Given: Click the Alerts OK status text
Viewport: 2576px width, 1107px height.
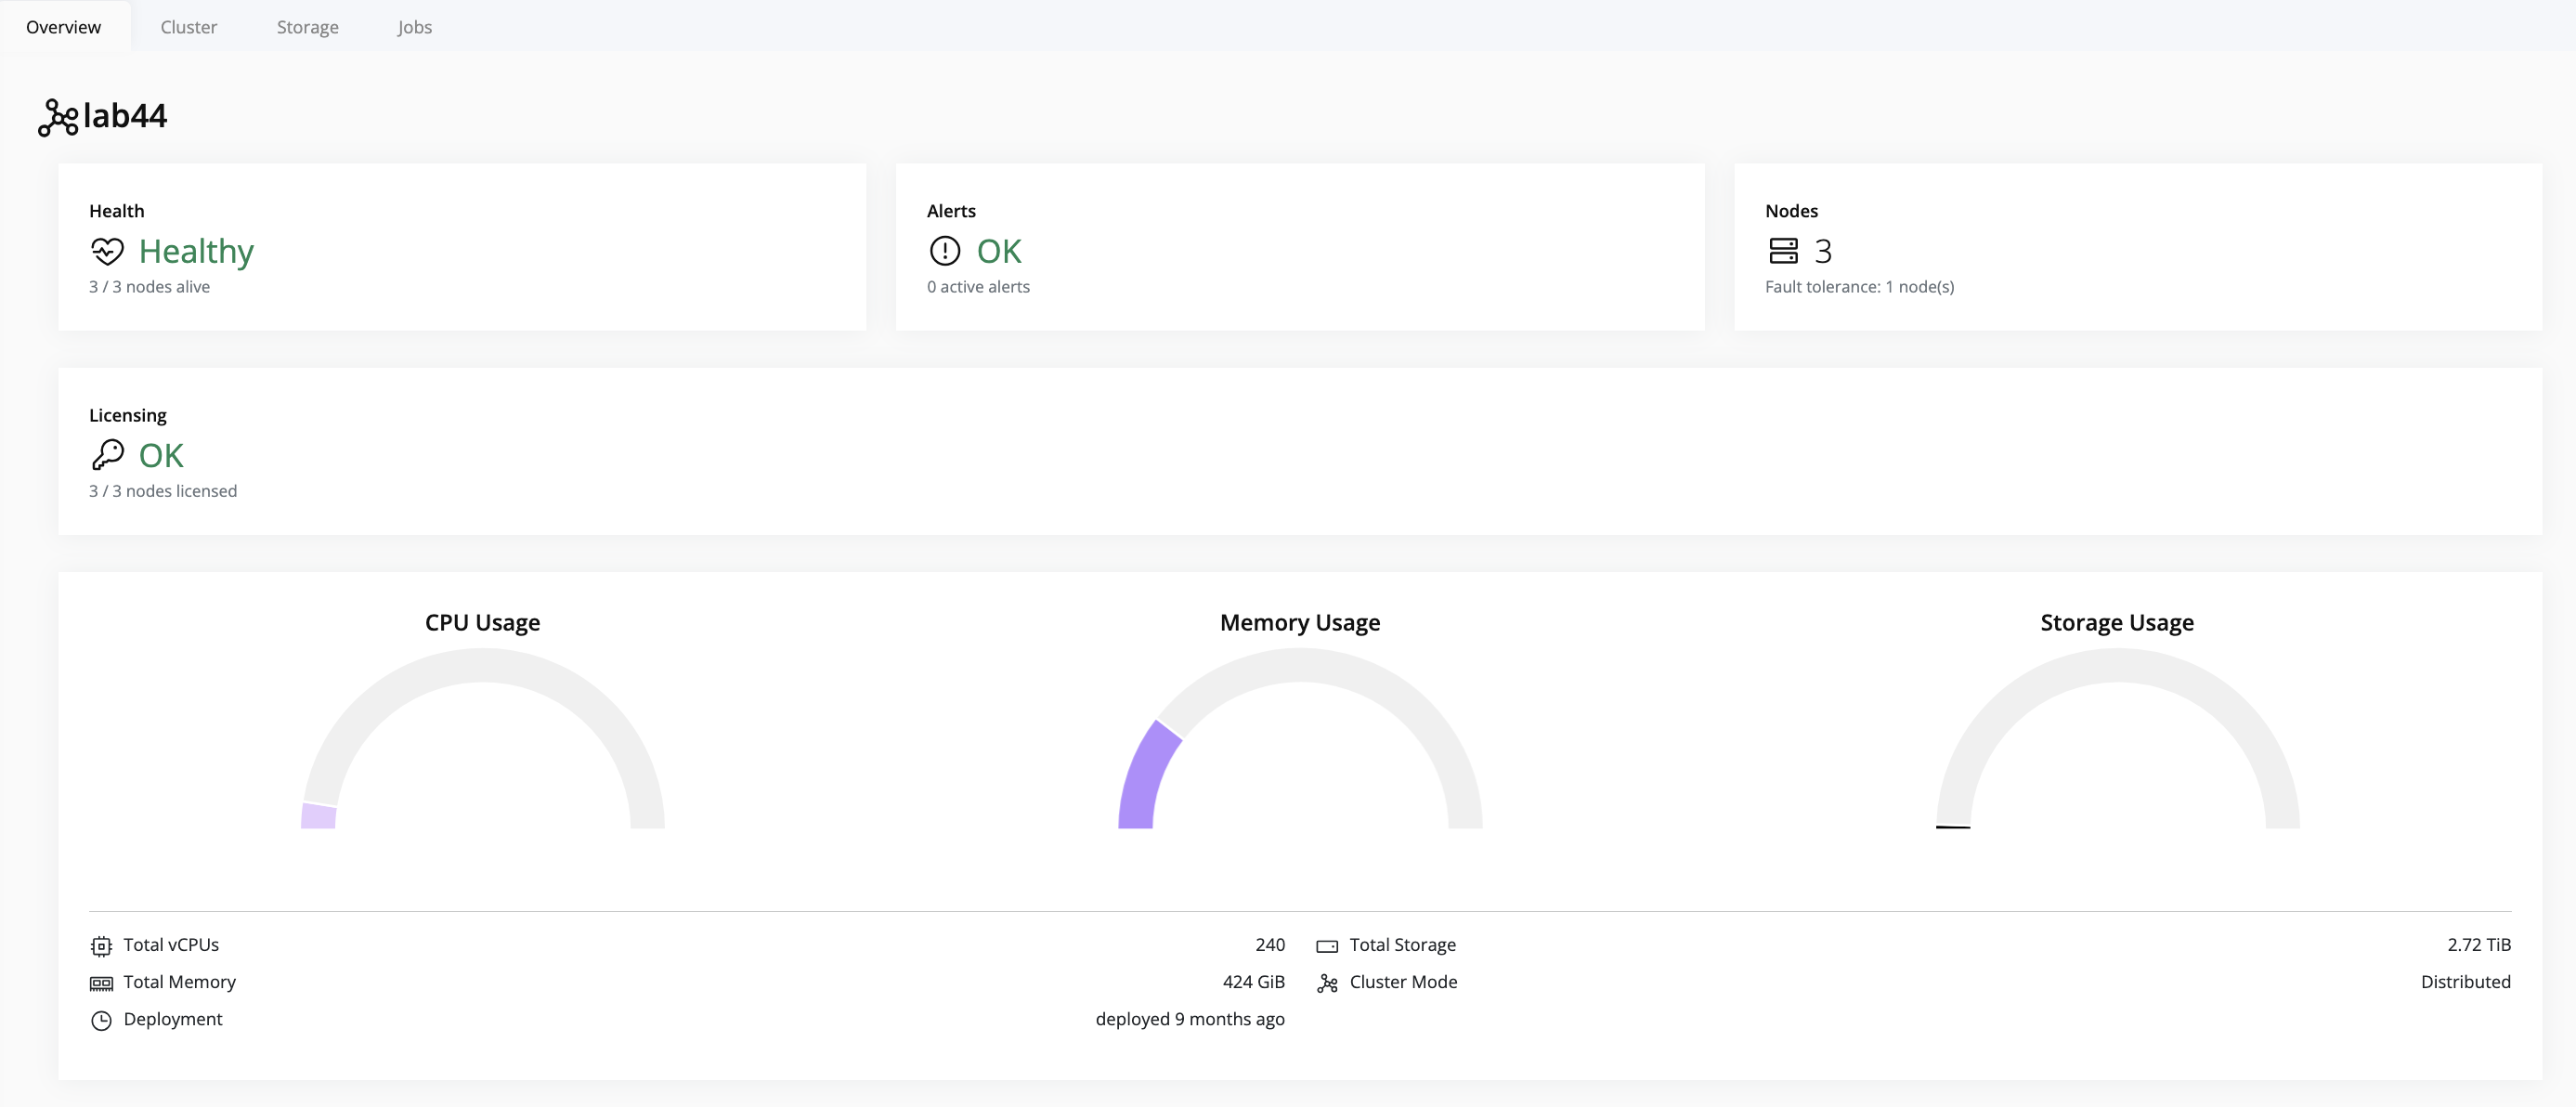Looking at the screenshot, I should pos(998,251).
